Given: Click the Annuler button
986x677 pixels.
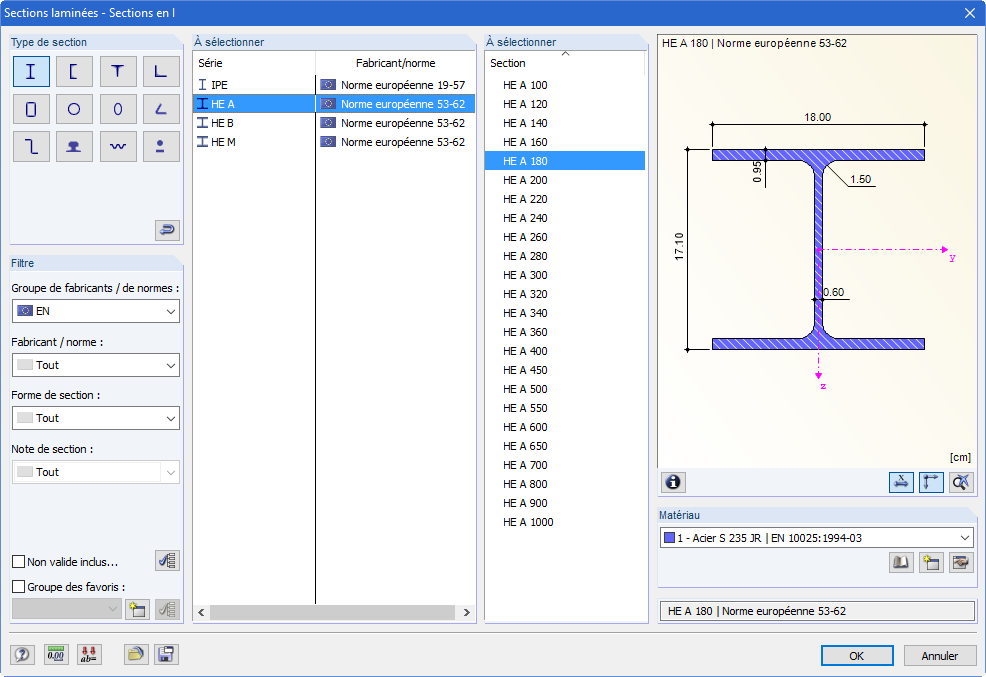Looking at the screenshot, I should click(x=939, y=656).
